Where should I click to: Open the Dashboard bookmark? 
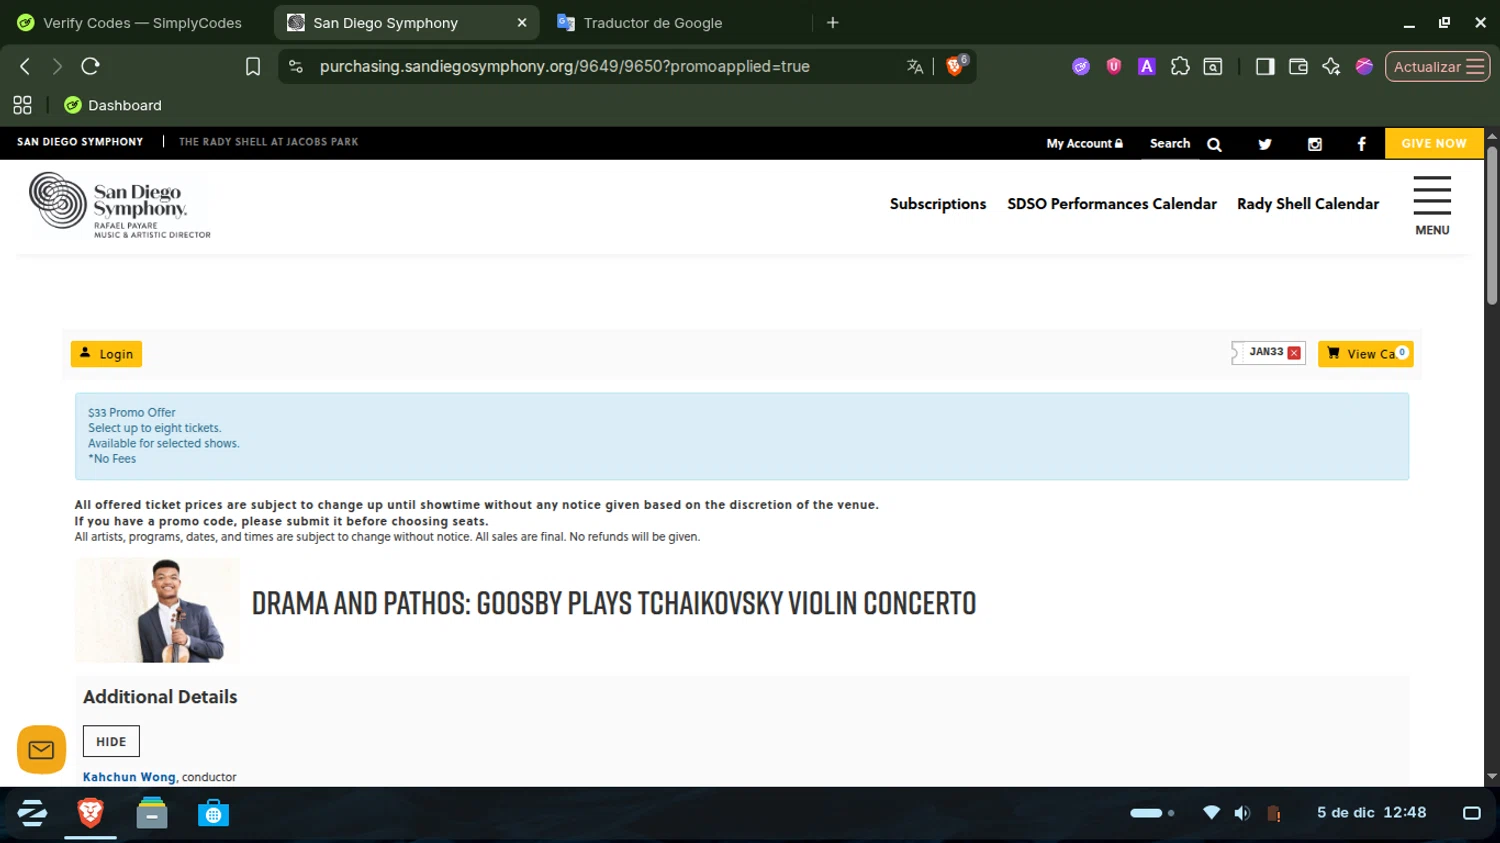[x=113, y=105]
